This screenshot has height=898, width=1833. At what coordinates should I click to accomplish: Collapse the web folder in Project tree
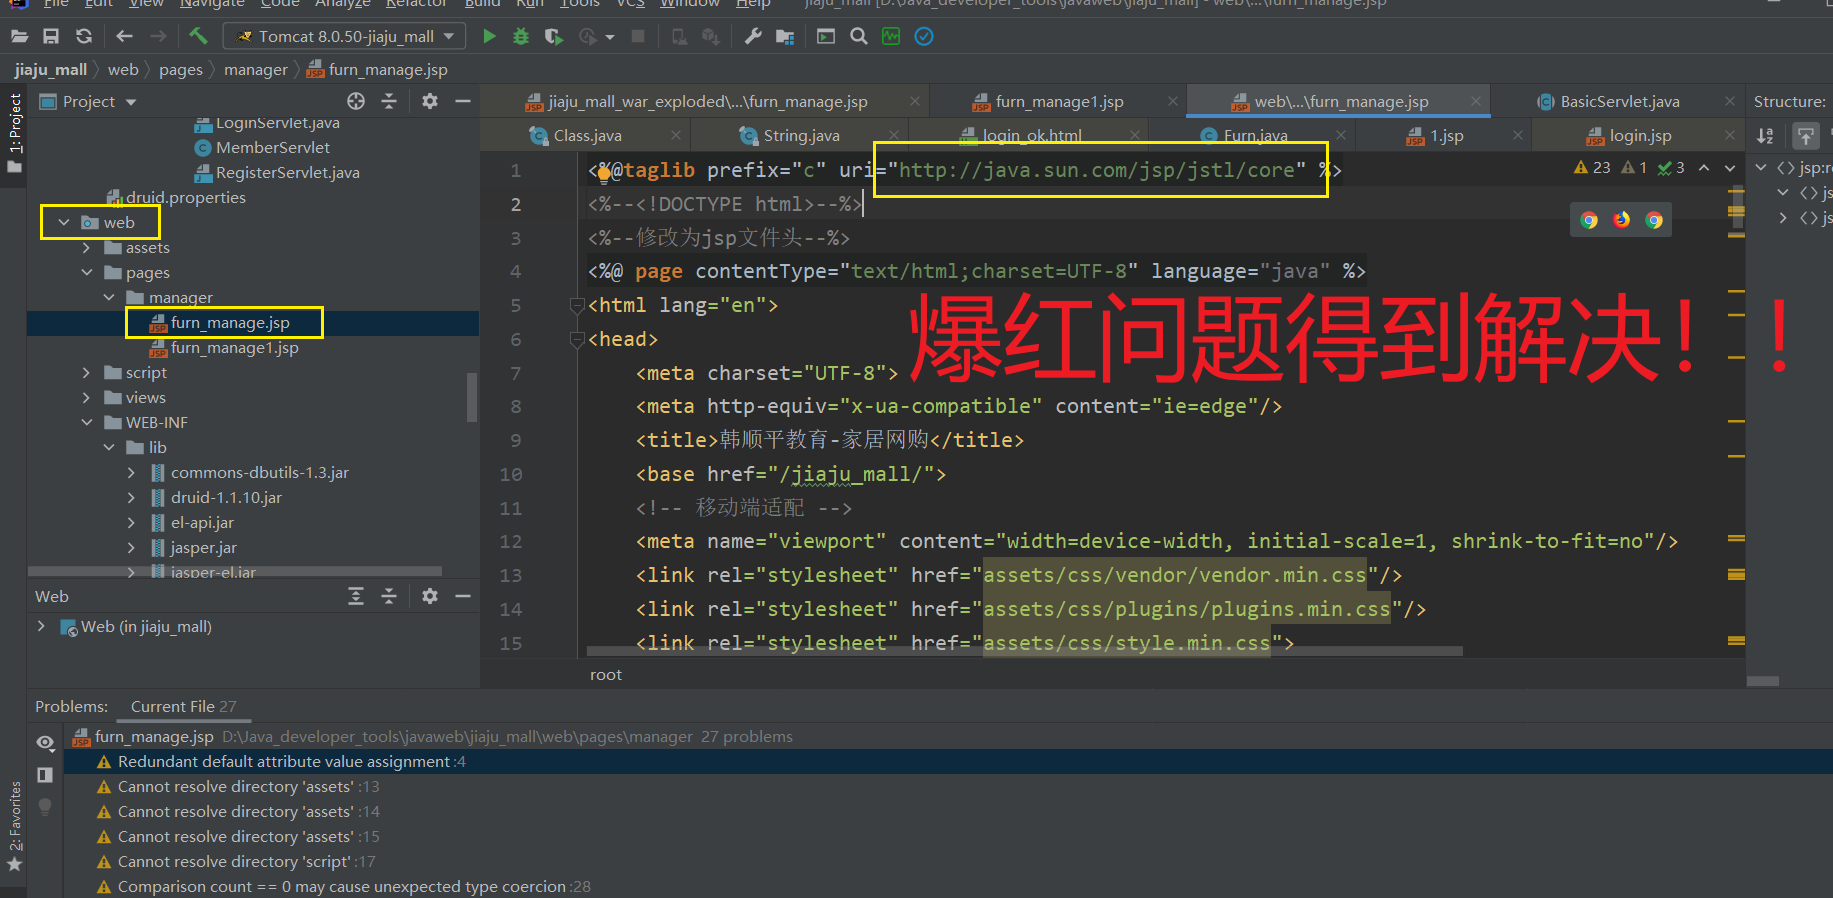click(x=64, y=222)
